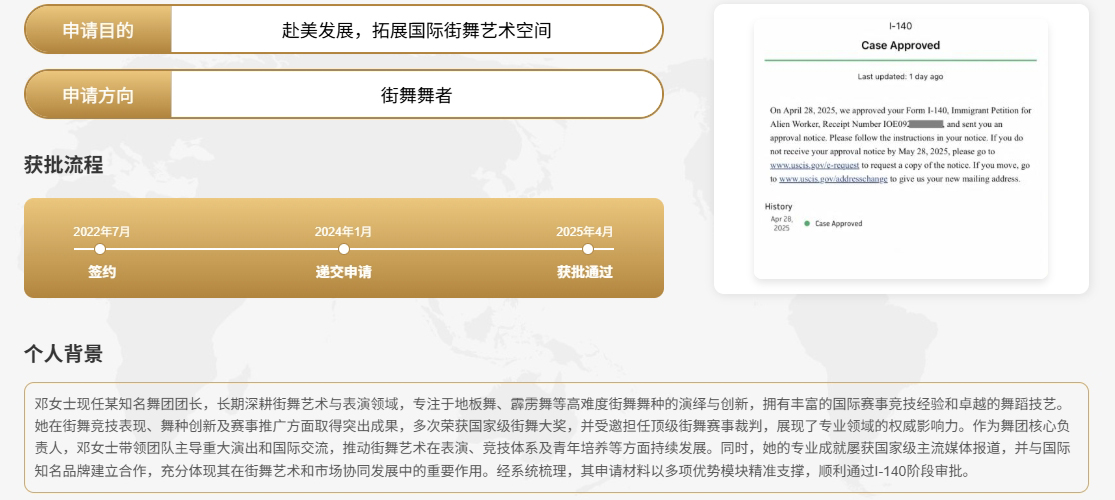Click the 邓女士 background paragraph box
The height and width of the screenshot is (500, 1115).
[x=556, y=437]
